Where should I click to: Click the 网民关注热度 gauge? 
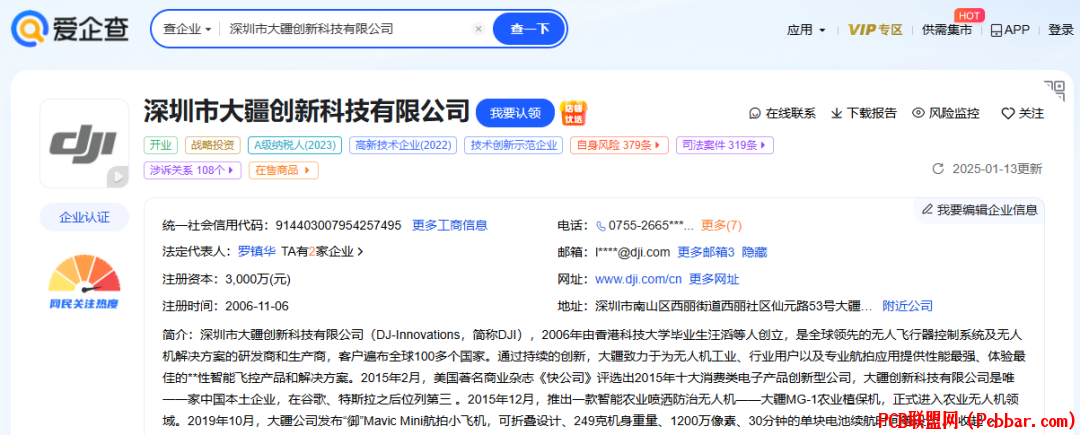[x=84, y=282]
